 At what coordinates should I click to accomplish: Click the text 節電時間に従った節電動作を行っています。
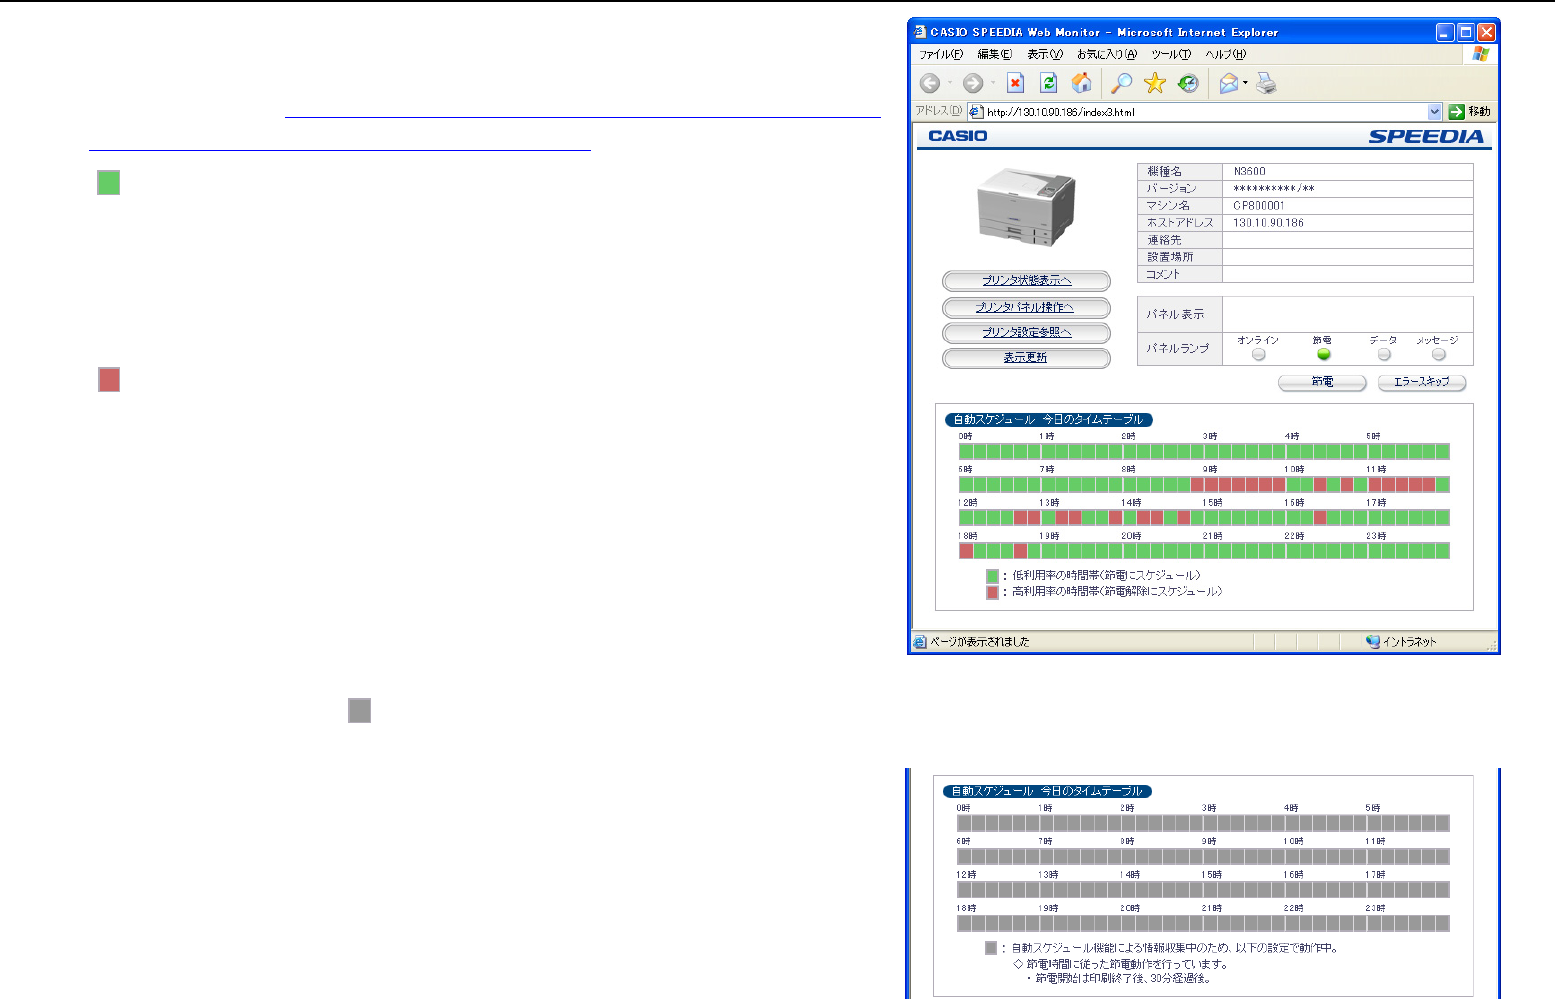tap(1127, 964)
